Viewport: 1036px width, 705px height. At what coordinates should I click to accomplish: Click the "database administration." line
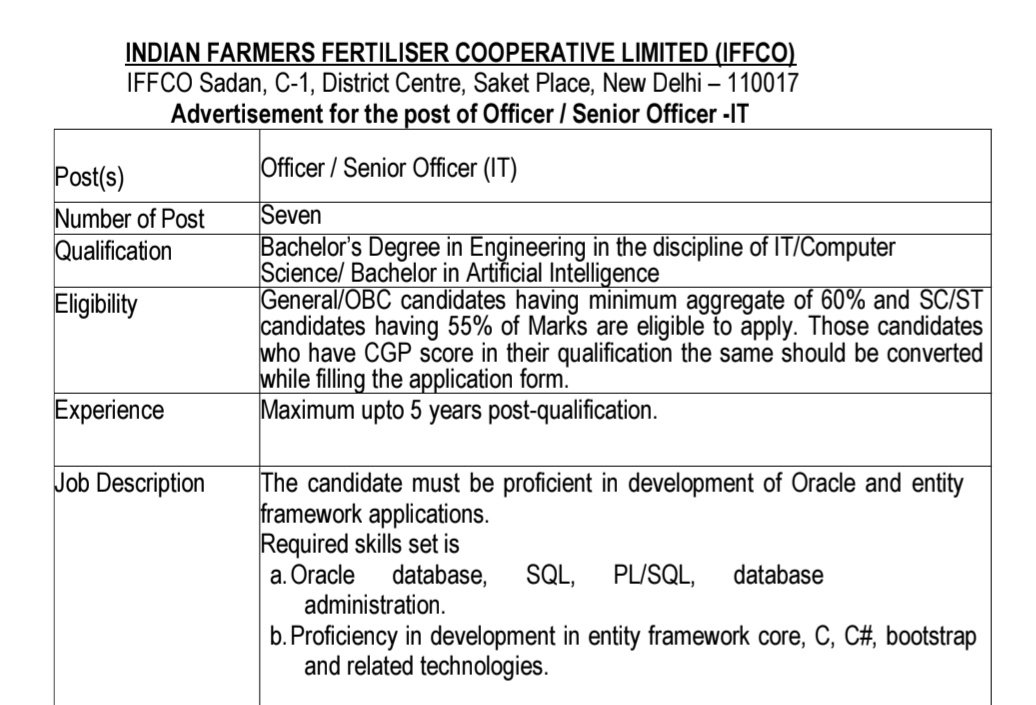point(373,606)
